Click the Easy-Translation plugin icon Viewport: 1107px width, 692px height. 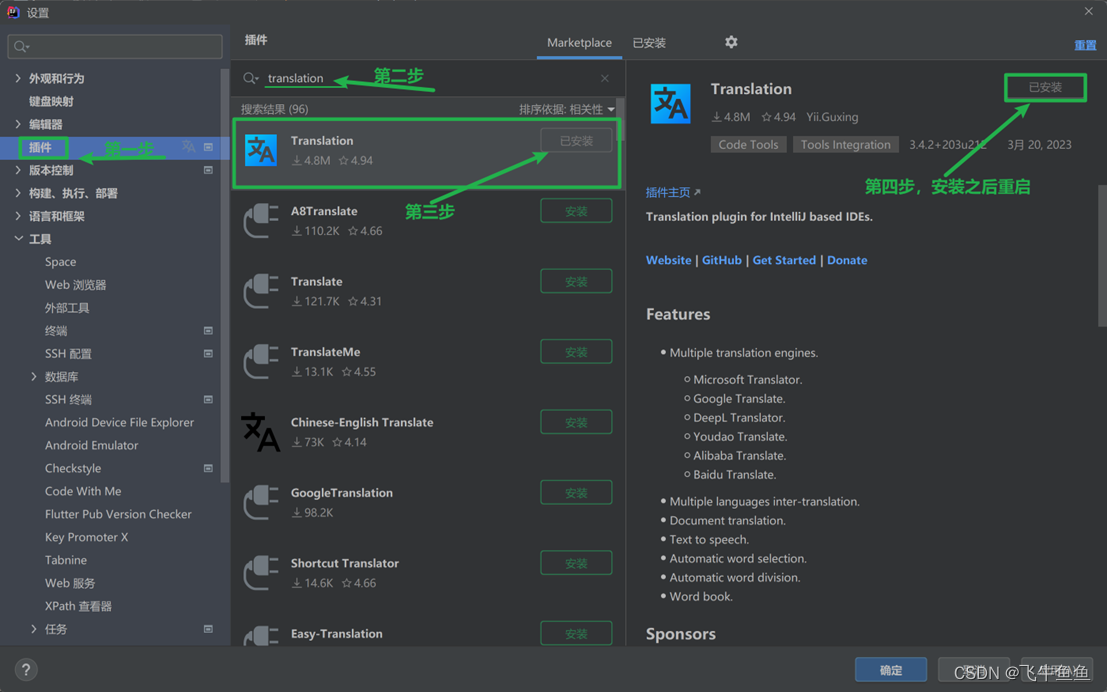(x=261, y=635)
